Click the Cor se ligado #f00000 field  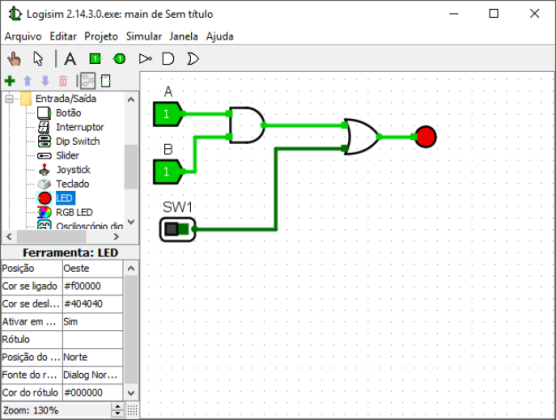92,286
